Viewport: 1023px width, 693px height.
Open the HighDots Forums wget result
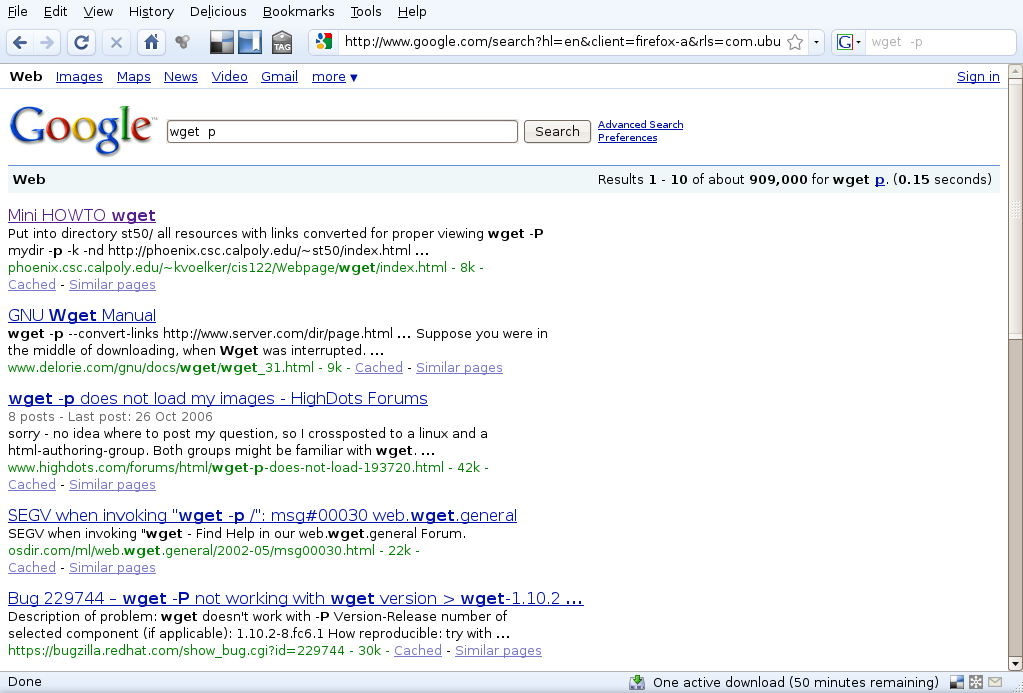click(x=218, y=399)
